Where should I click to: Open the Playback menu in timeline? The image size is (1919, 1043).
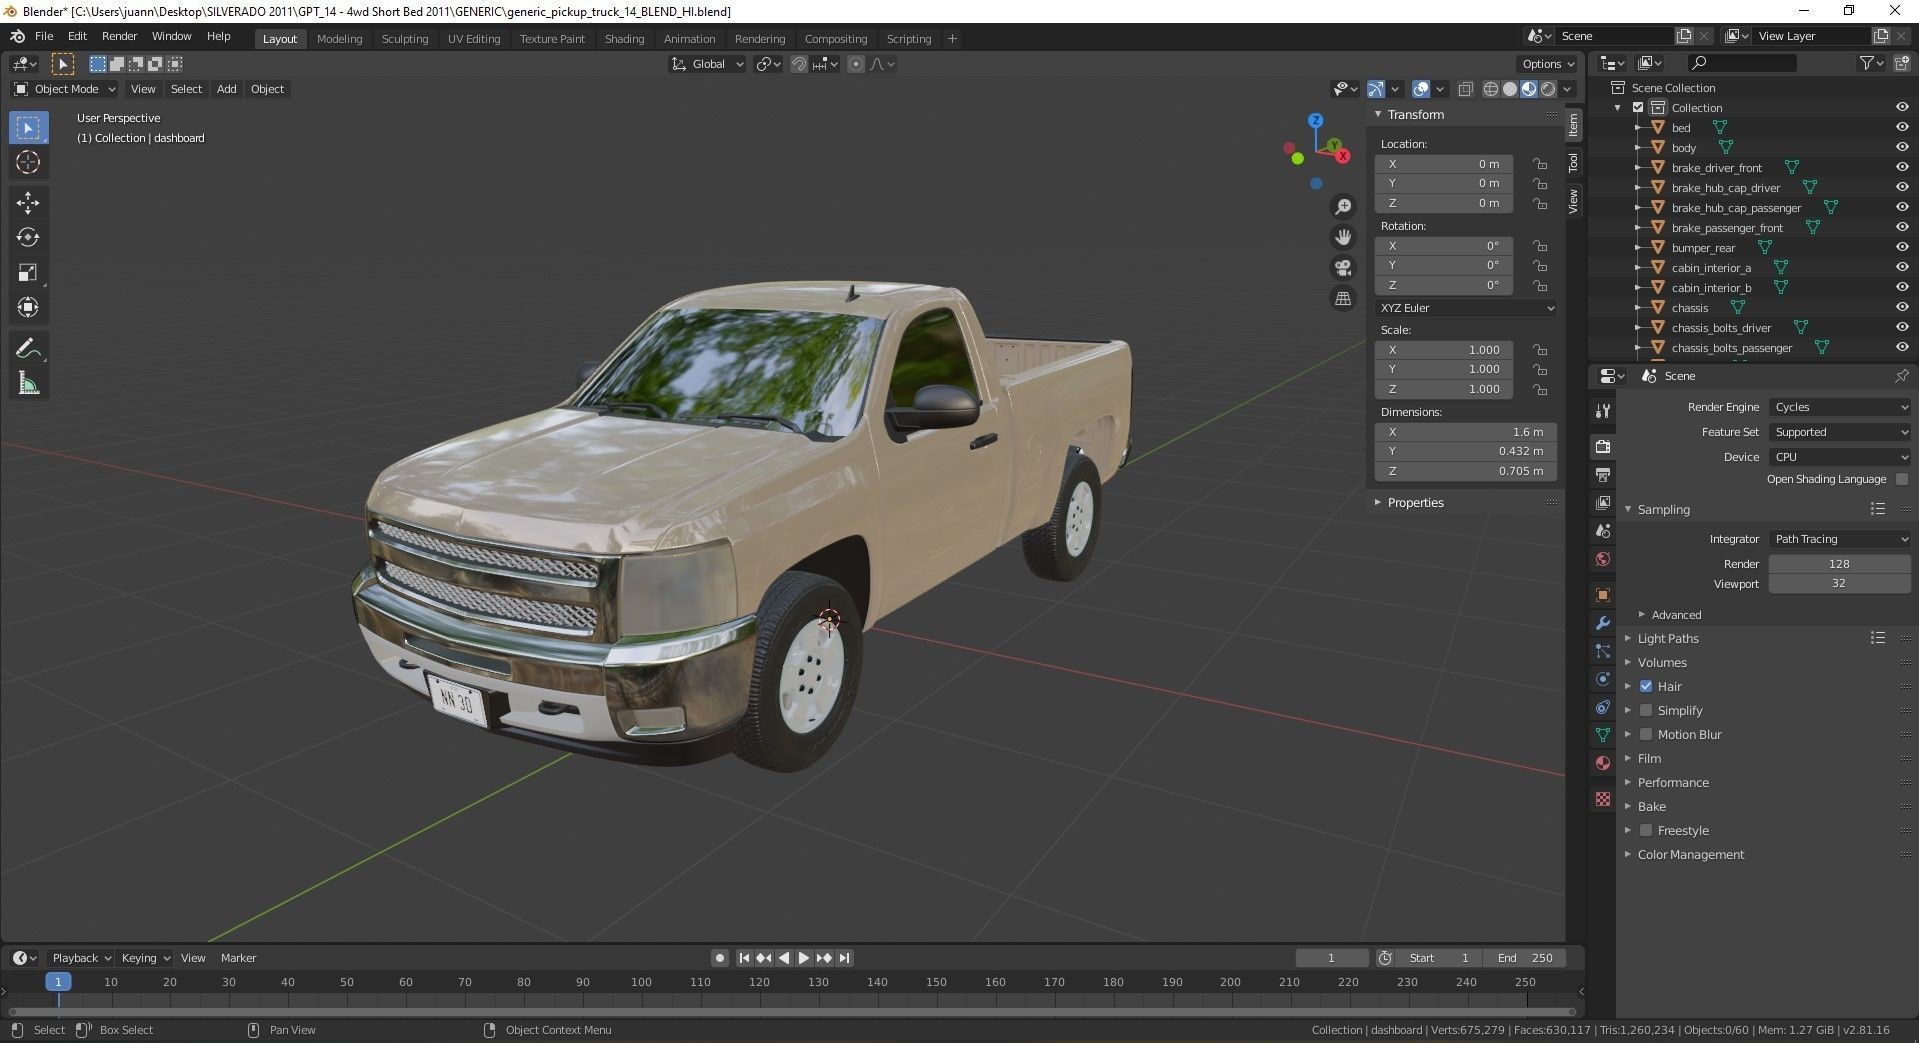(81, 958)
